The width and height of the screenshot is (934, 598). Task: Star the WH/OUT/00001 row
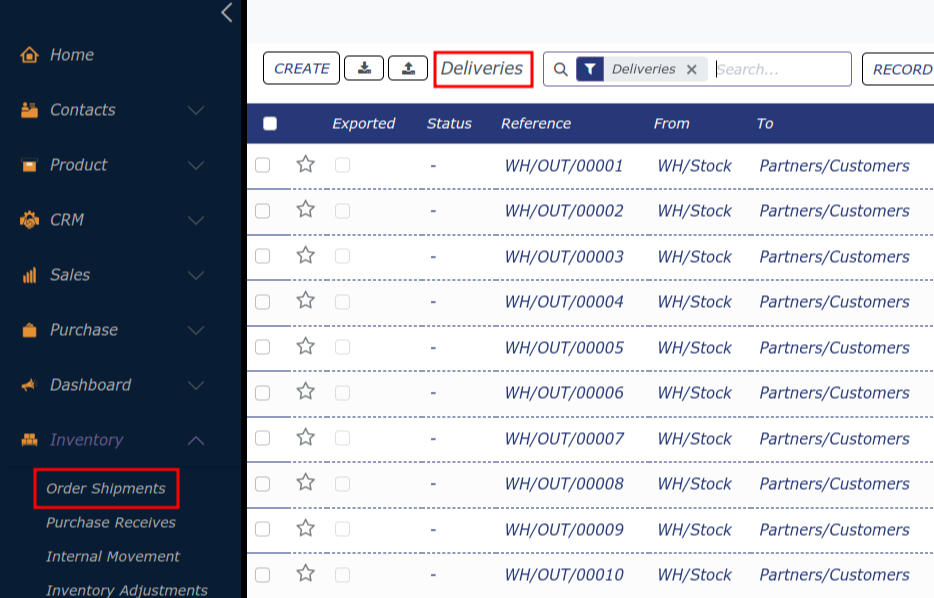pos(306,164)
